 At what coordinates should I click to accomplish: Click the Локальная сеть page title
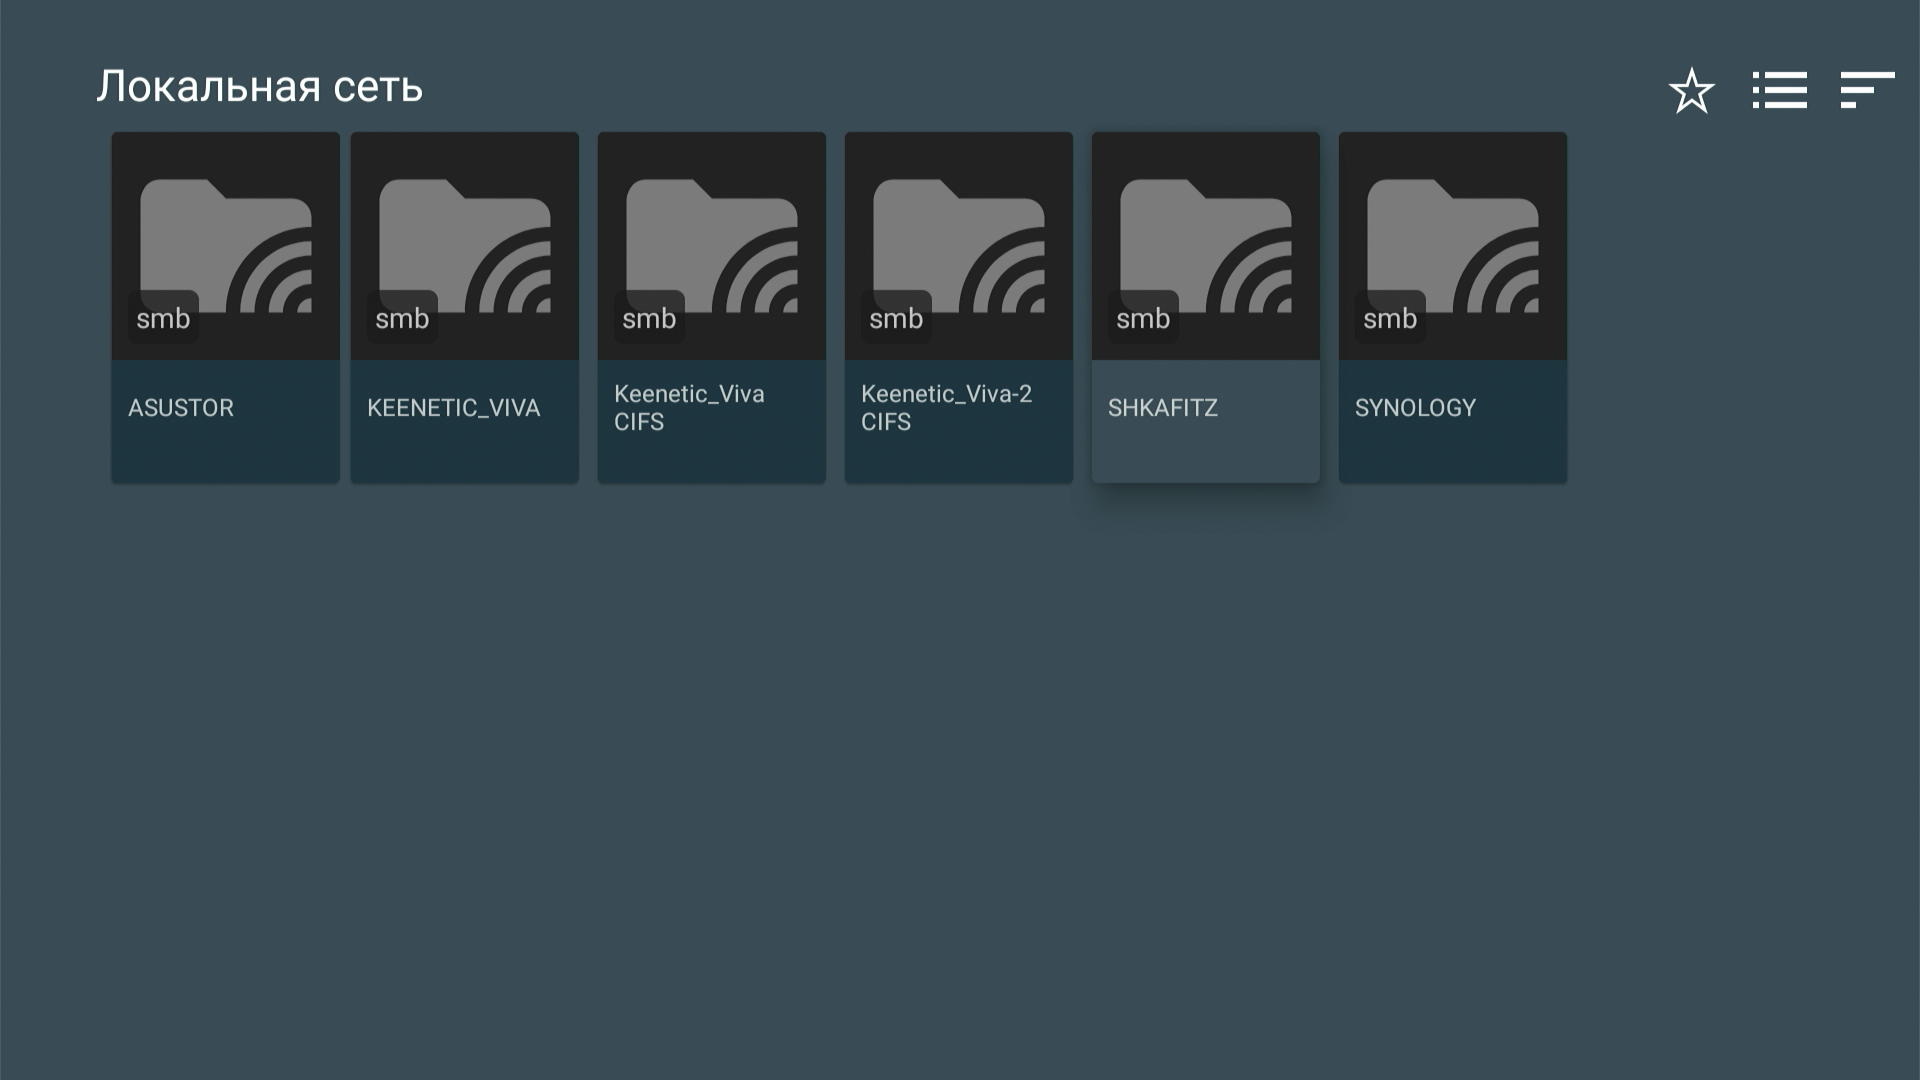point(260,87)
